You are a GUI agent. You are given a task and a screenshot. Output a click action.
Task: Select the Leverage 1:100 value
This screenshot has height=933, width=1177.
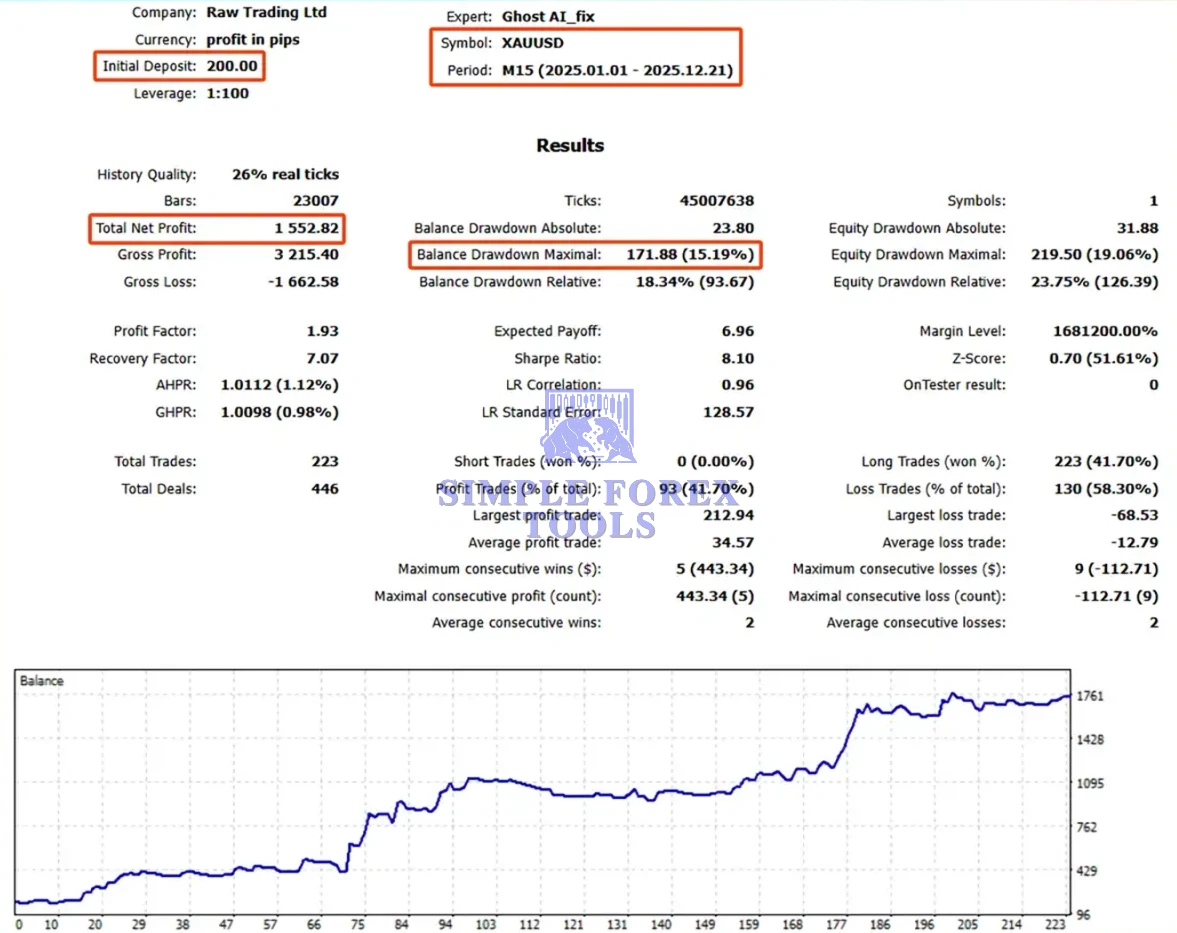point(227,94)
